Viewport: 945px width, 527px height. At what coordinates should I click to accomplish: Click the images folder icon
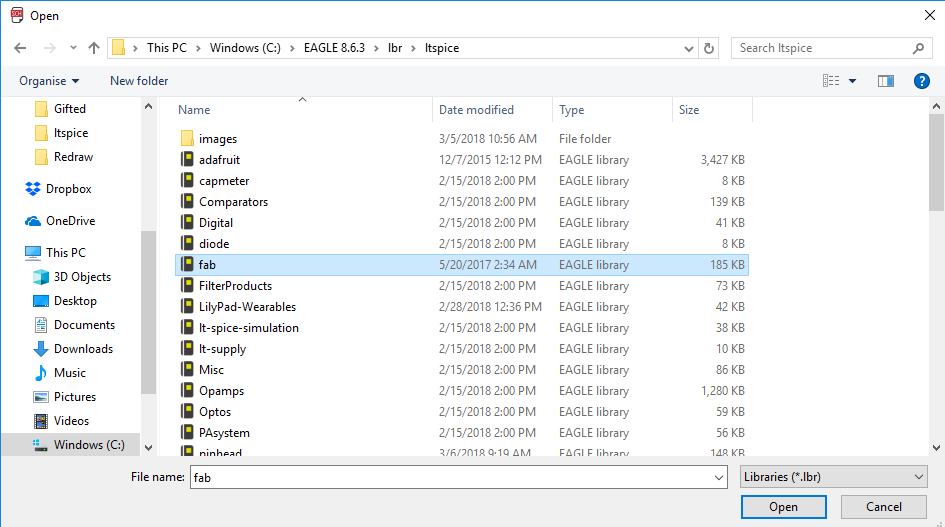point(187,139)
